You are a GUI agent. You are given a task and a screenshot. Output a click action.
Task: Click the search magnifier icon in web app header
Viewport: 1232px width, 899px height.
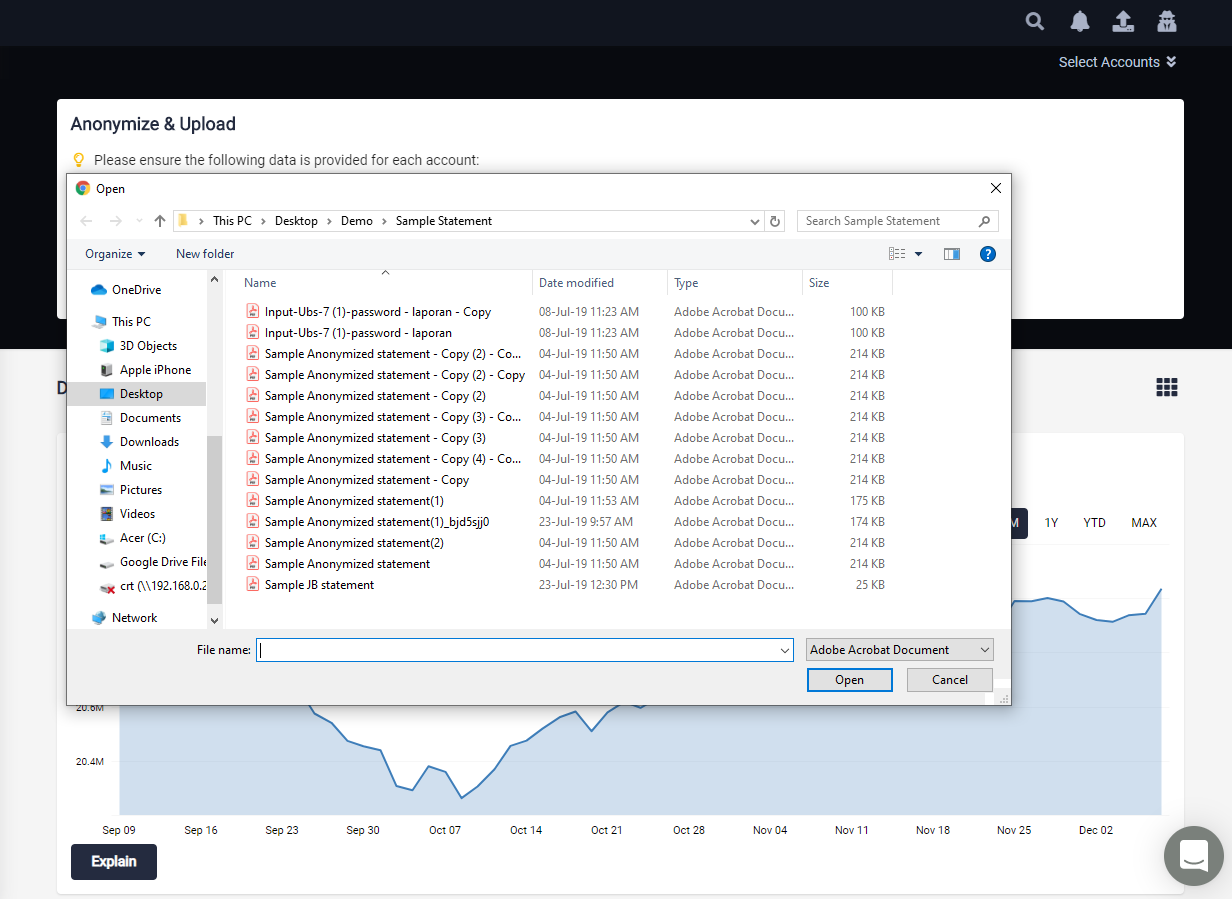1035,21
